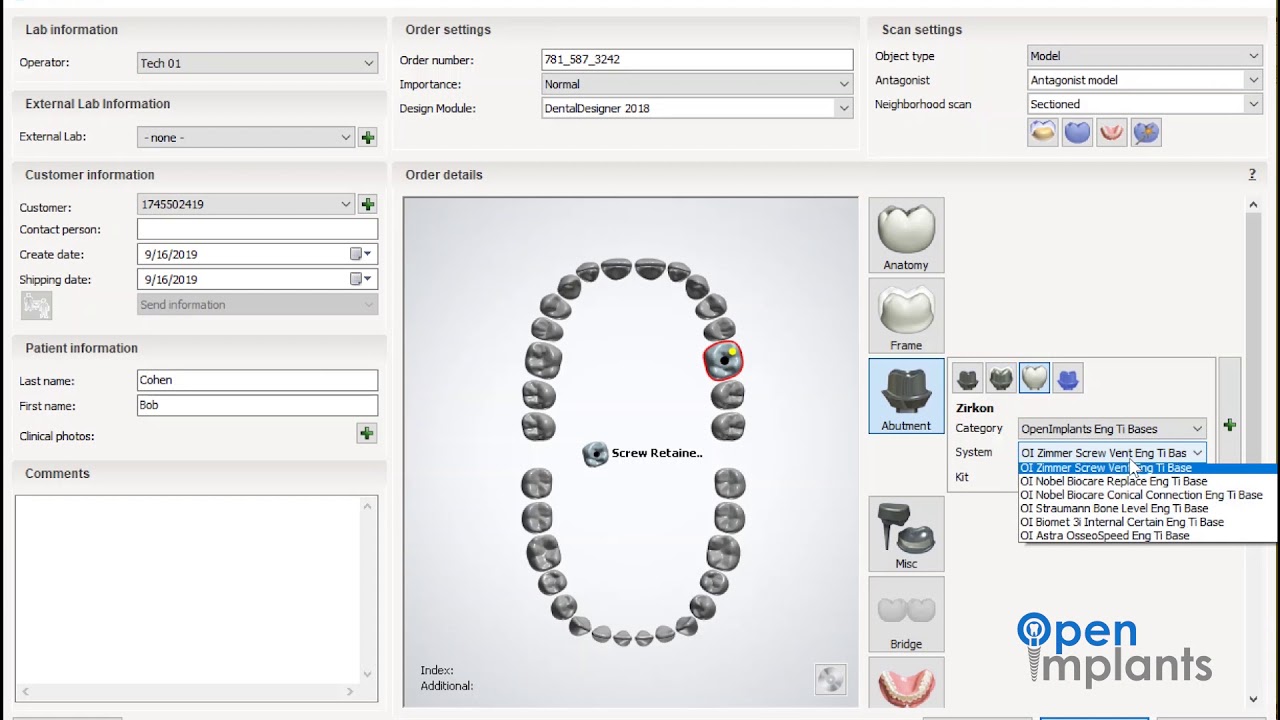1280x720 pixels.
Task: Click inside the Comments text area
Action: [188, 590]
